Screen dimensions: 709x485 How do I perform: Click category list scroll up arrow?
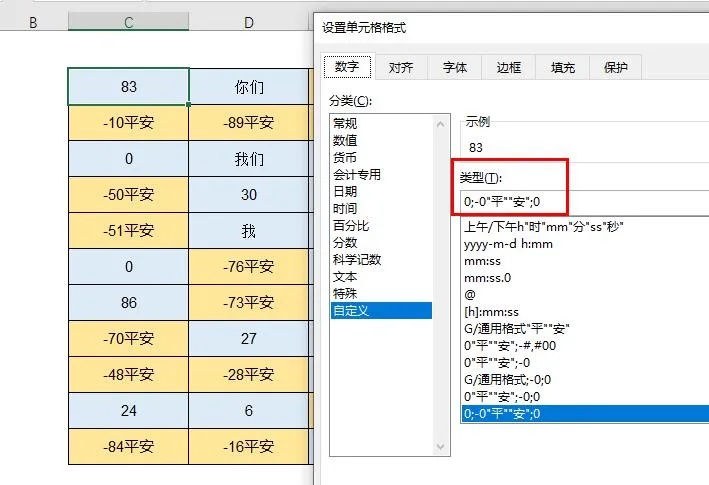[x=441, y=124]
